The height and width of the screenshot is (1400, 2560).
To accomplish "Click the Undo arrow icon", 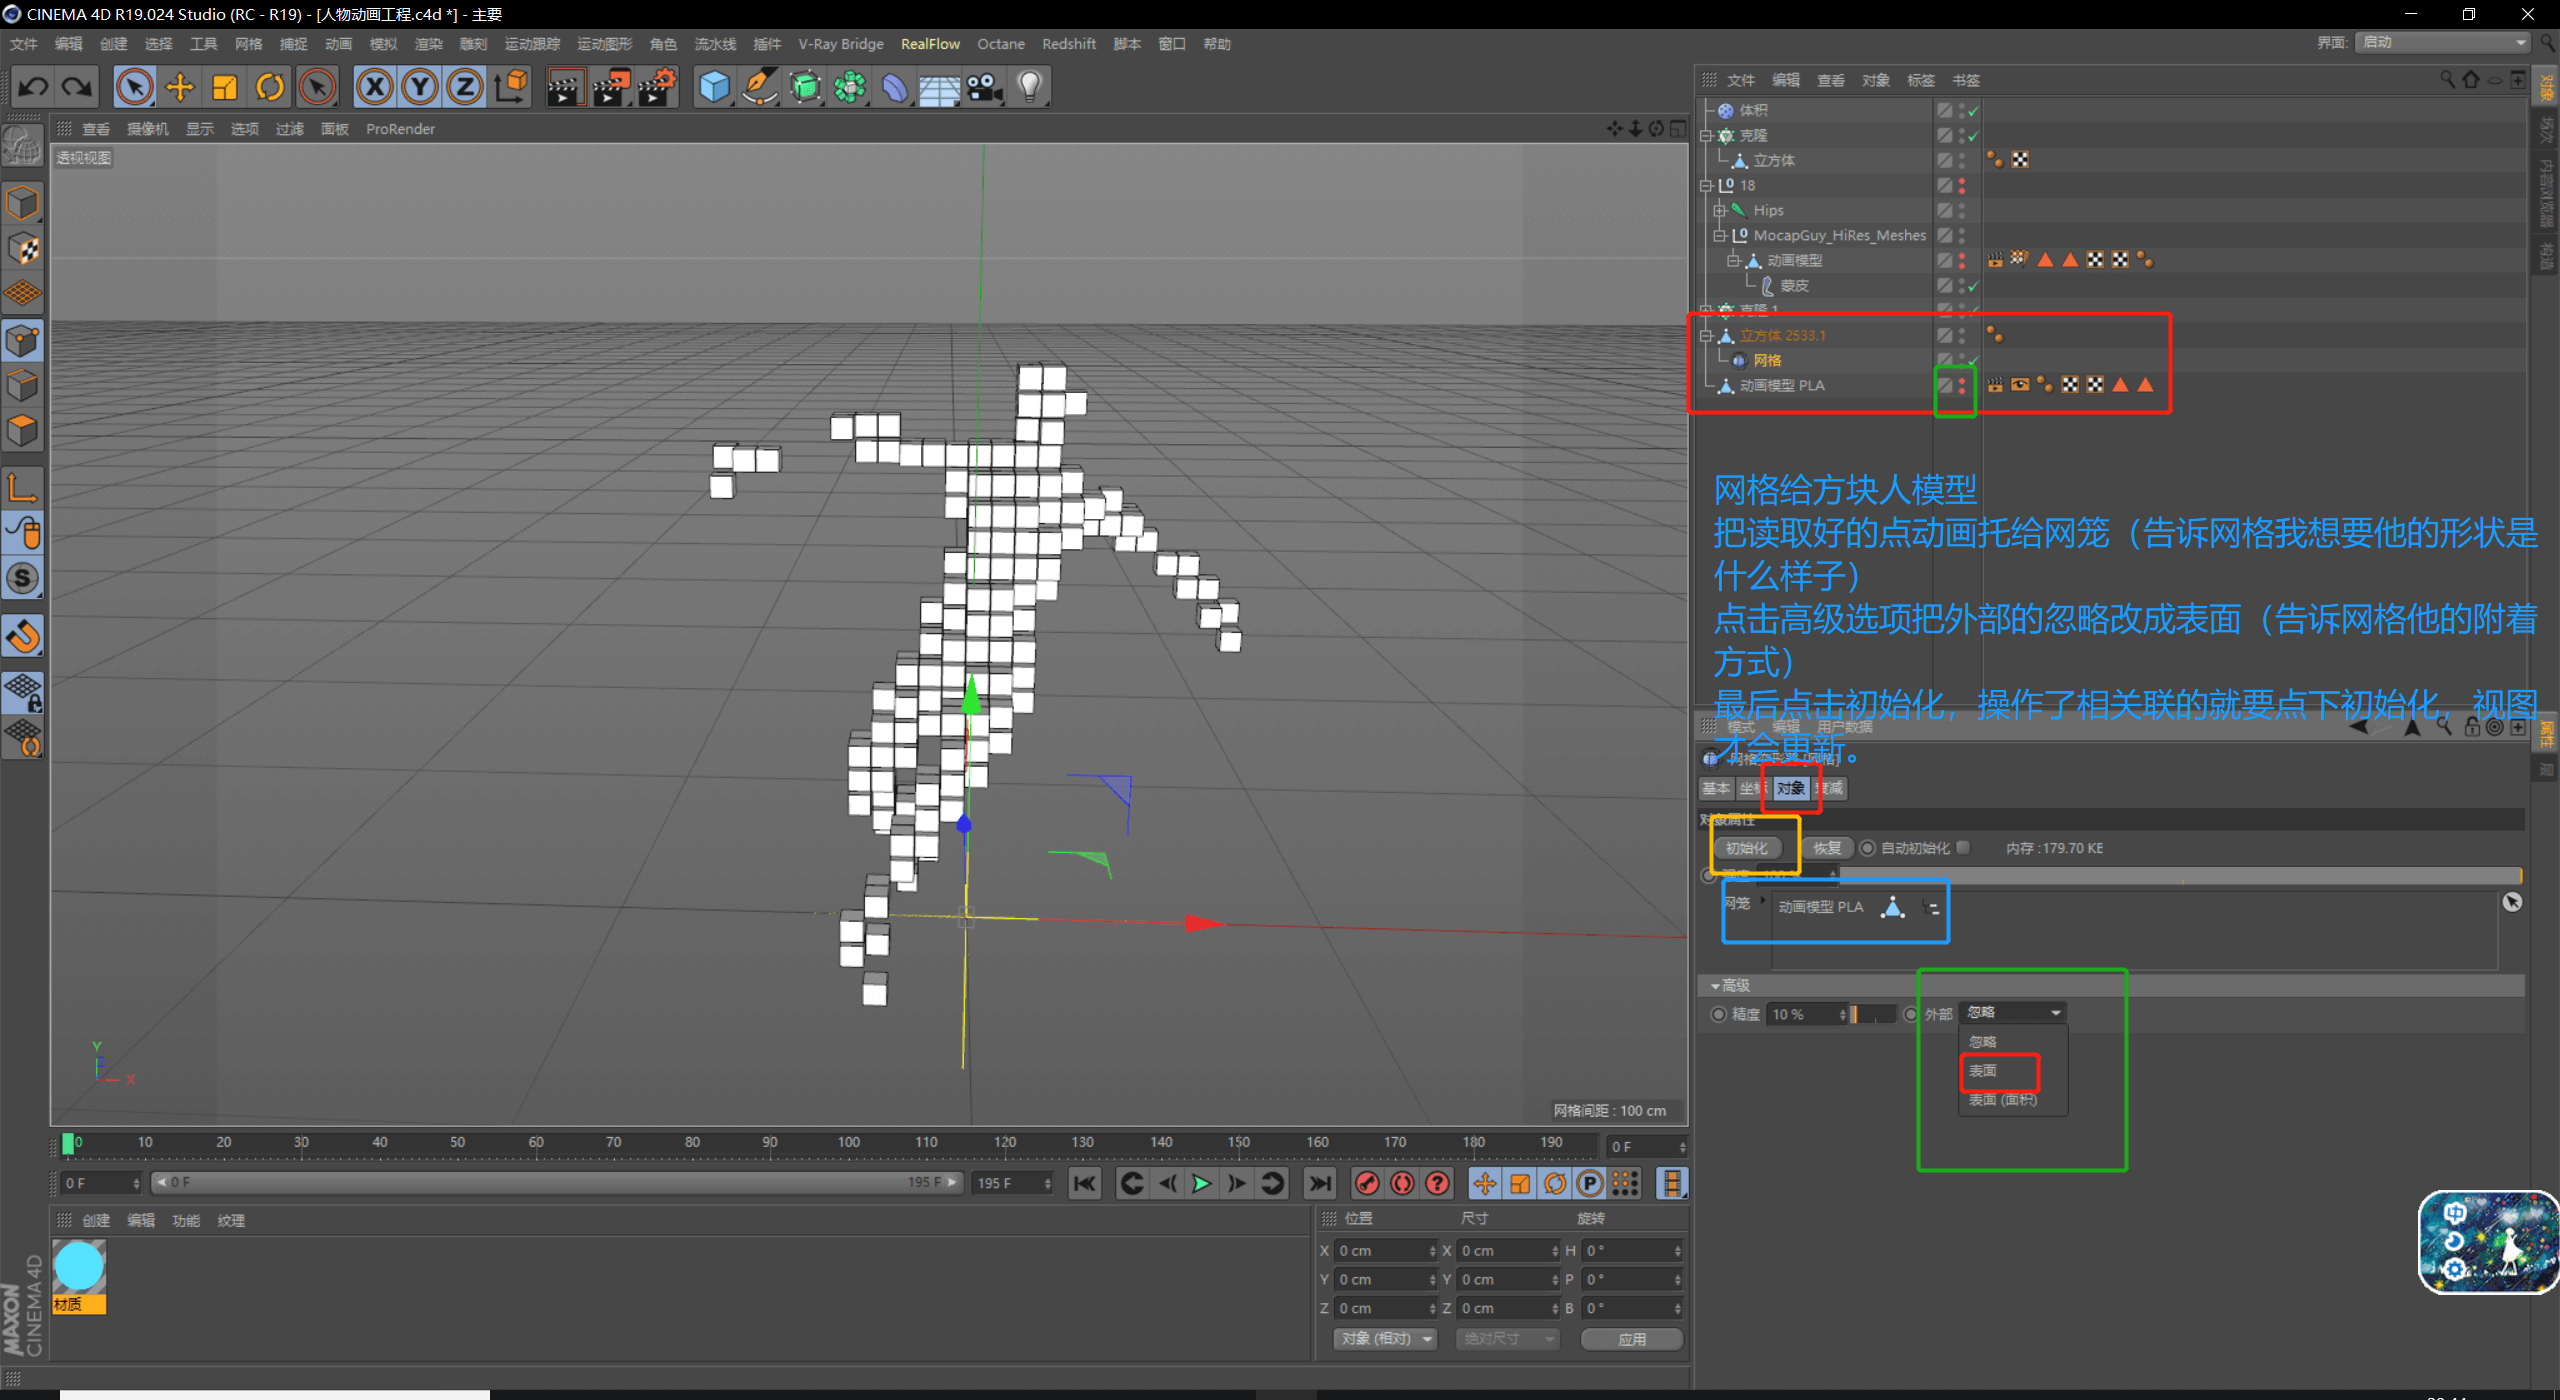I will [x=32, y=87].
